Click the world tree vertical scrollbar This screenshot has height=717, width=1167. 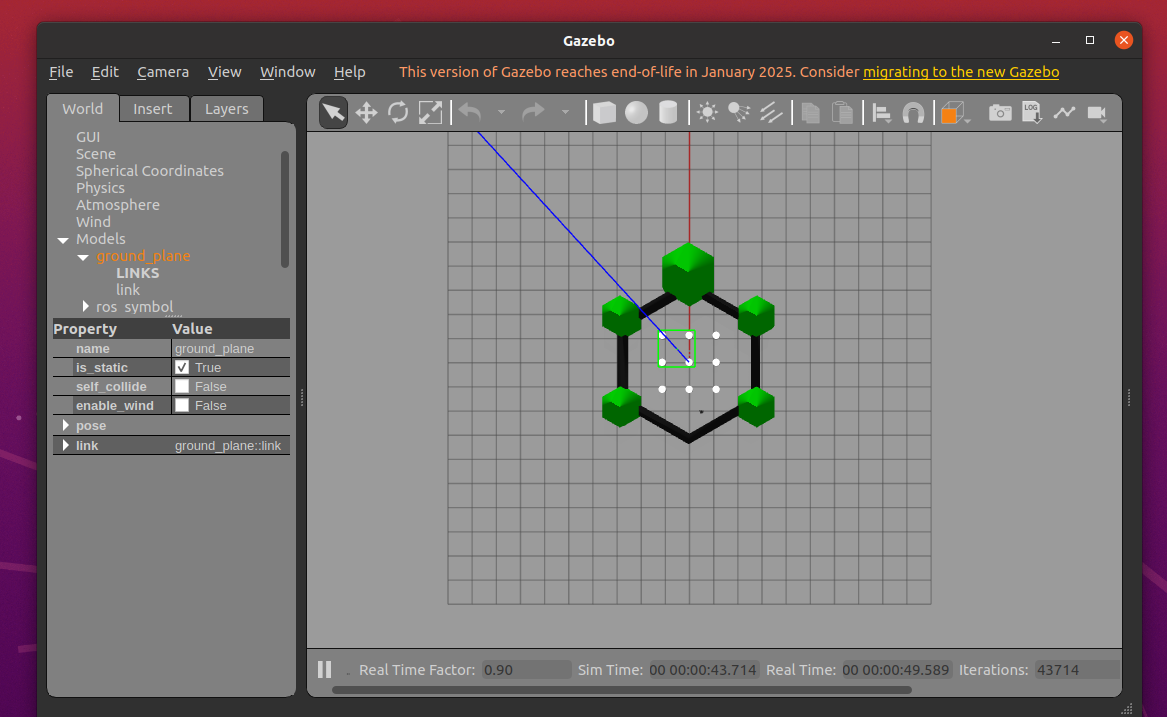[x=284, y=208]
